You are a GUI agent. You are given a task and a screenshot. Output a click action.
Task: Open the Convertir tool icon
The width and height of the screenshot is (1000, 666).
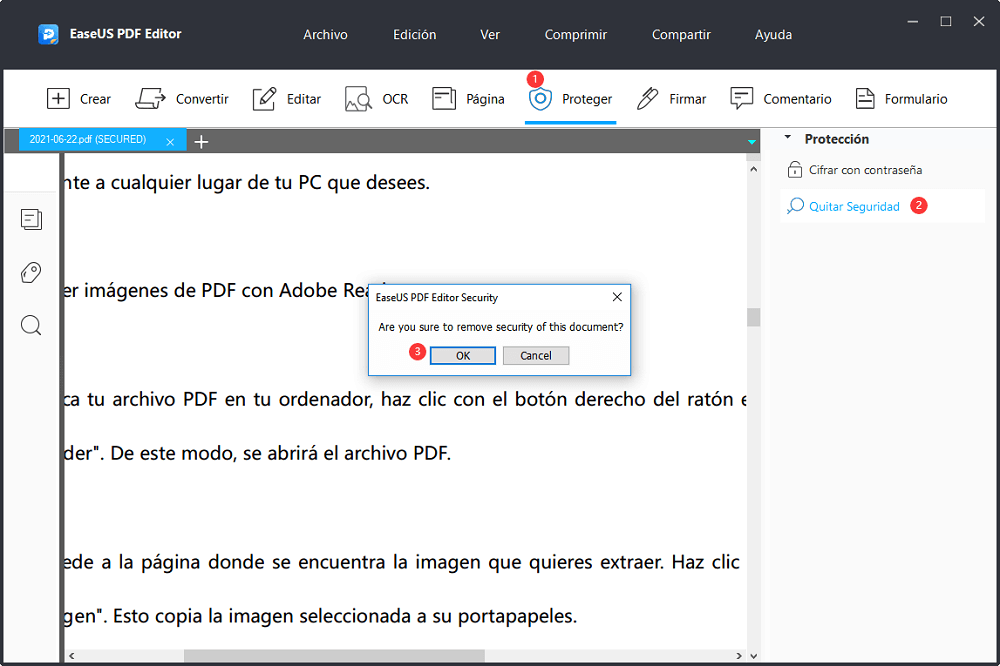pyautogui.click(x=150, y=99)
